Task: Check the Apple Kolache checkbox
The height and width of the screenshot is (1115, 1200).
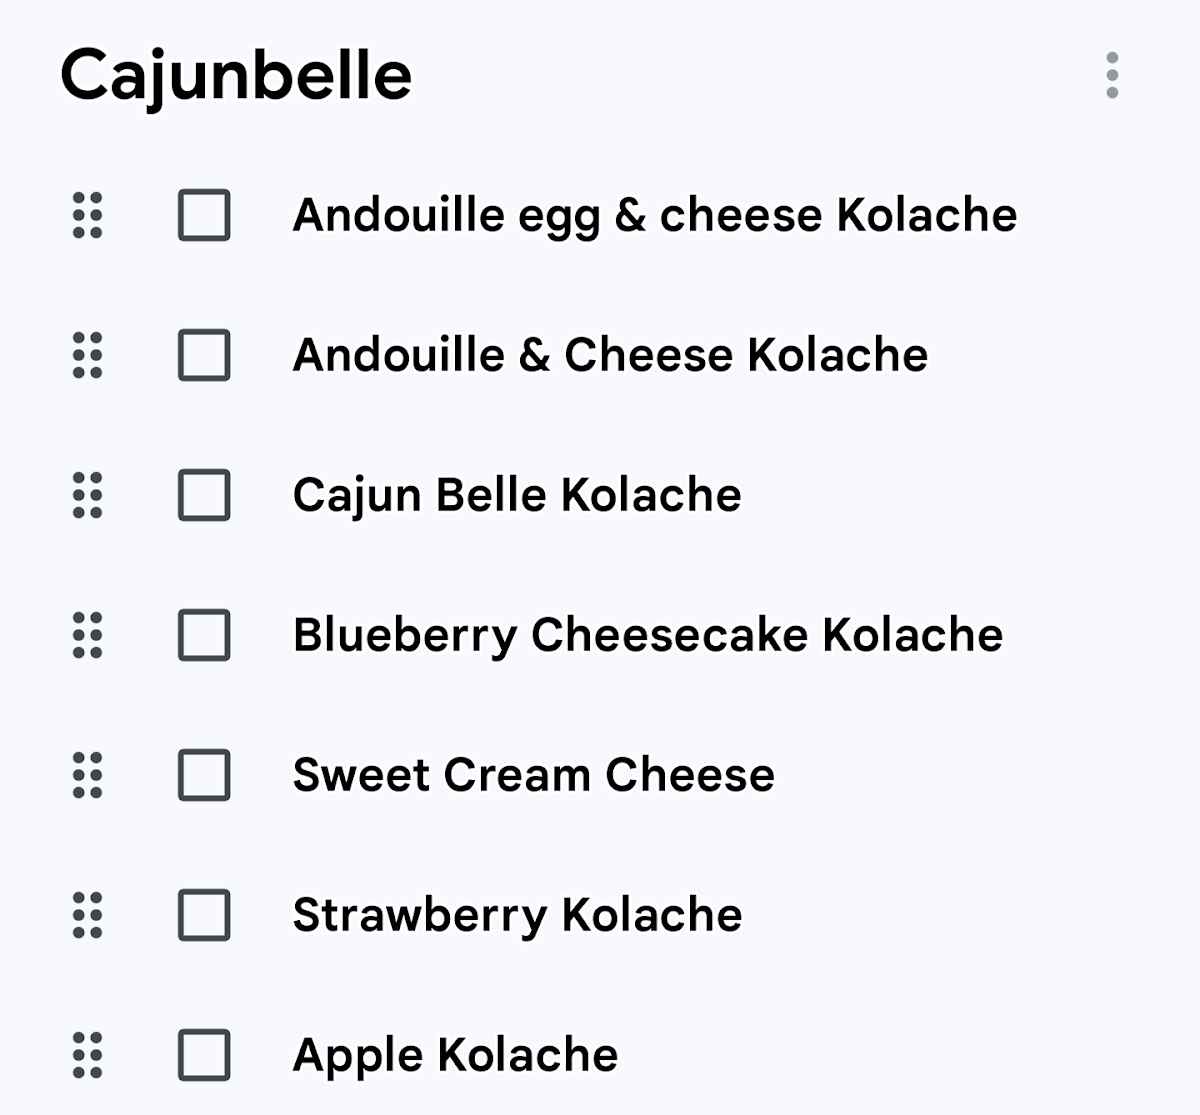Action: click(x=204, y=1055)
